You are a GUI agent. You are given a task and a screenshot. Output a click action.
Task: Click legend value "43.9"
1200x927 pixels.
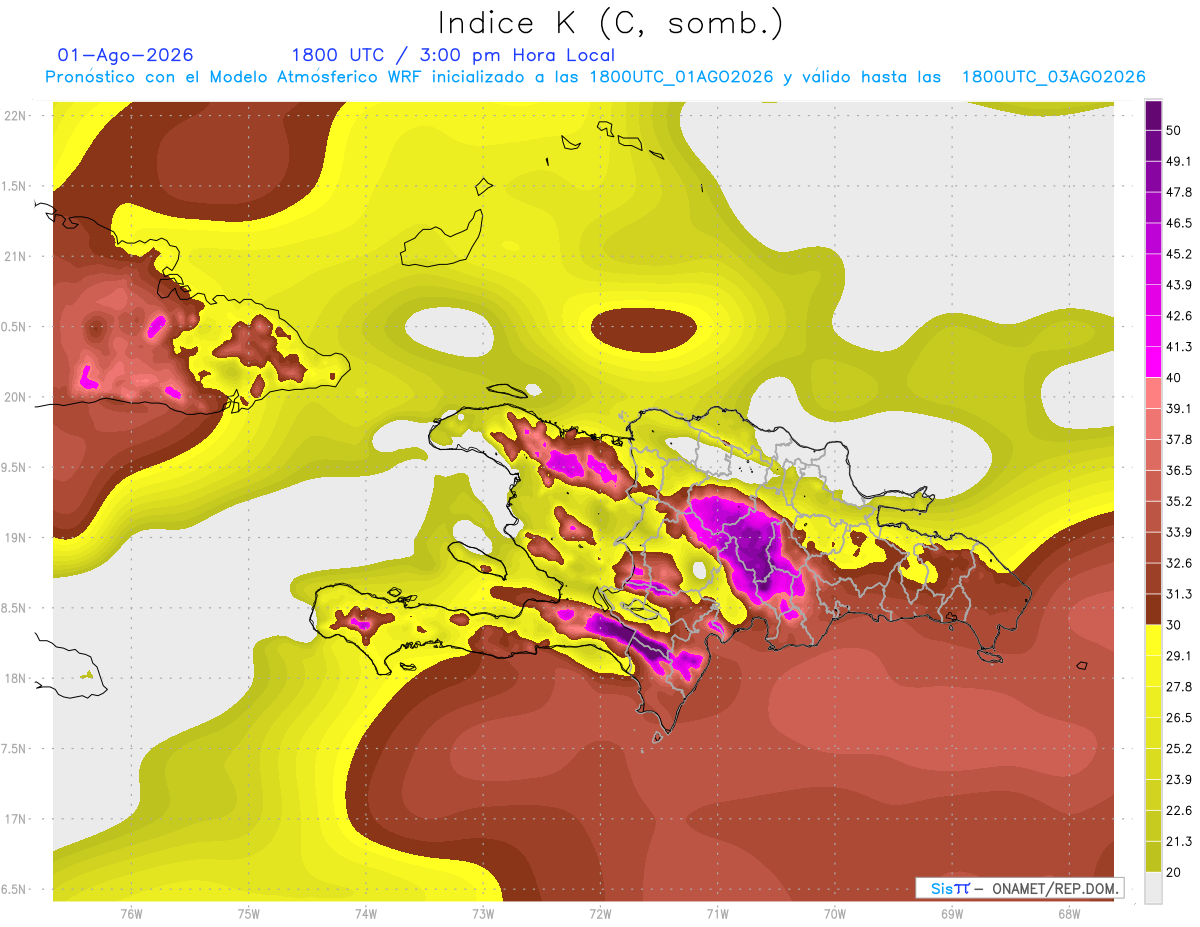pos(1179,285)
